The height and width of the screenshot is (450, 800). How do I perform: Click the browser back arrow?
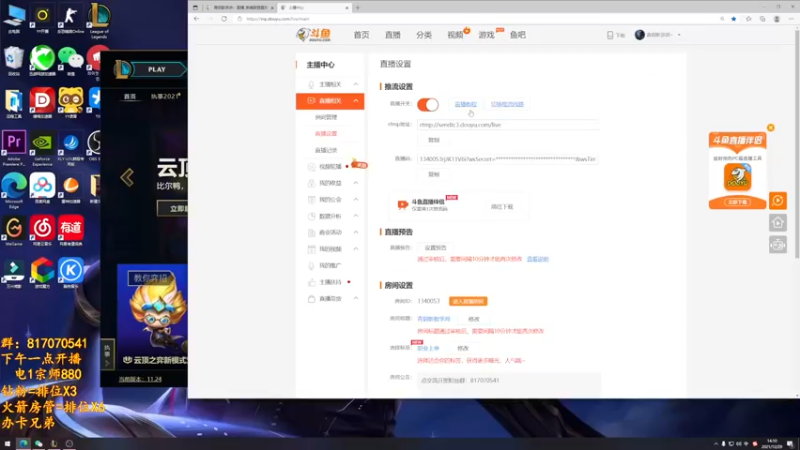click(x=196, y=19)
